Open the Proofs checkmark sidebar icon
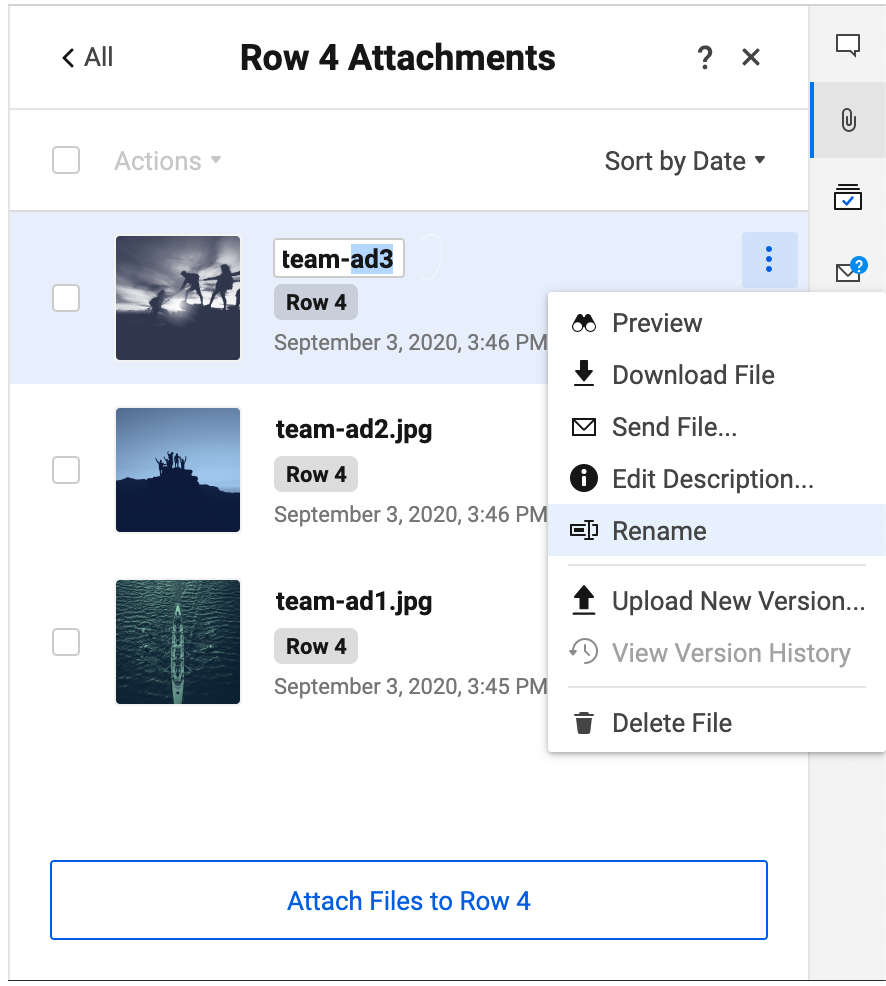Image resolution: width=886 pixels, height=986 pixels. [848, 197]
